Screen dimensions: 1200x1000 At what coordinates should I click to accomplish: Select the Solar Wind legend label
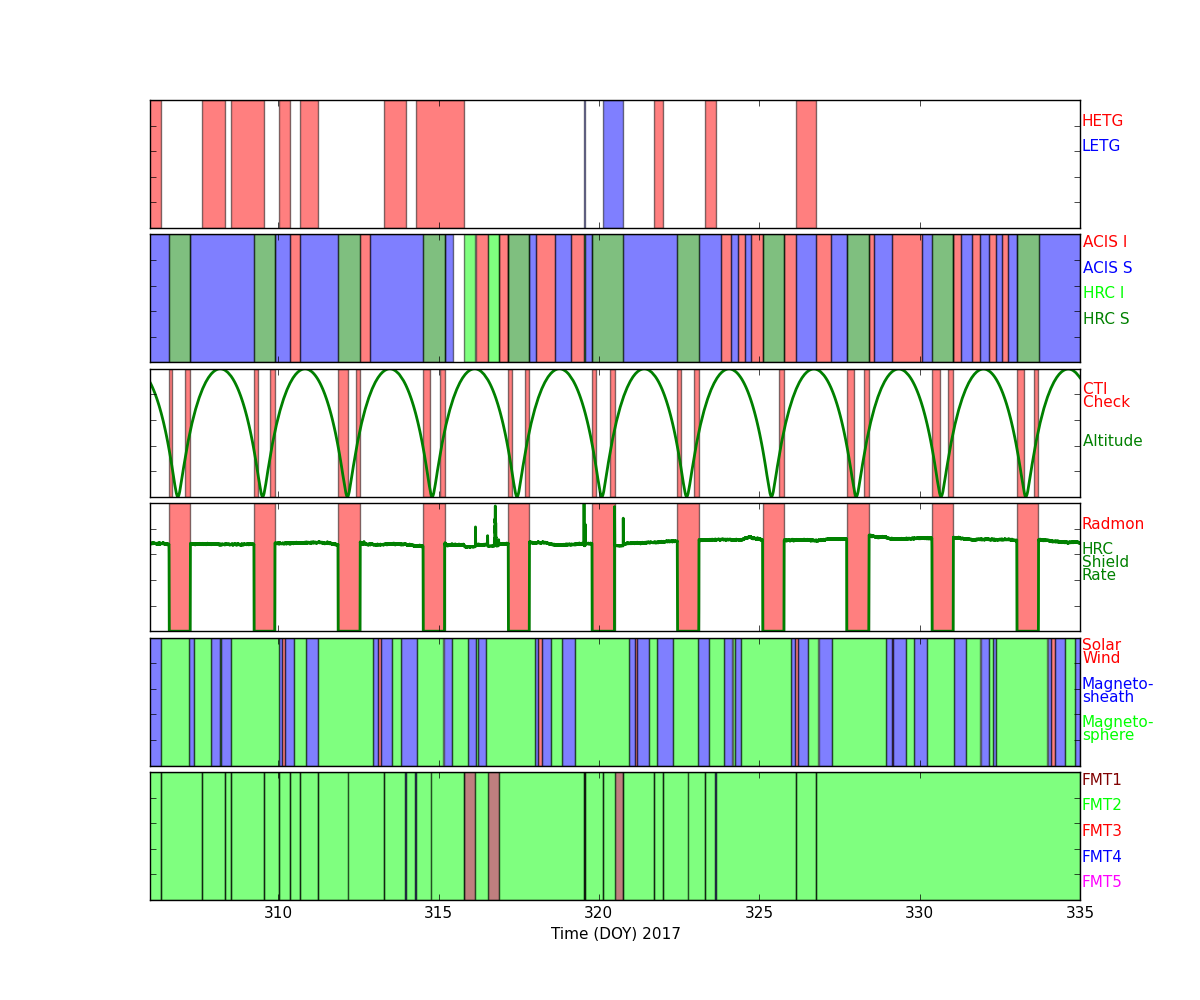pos(1101,652)
